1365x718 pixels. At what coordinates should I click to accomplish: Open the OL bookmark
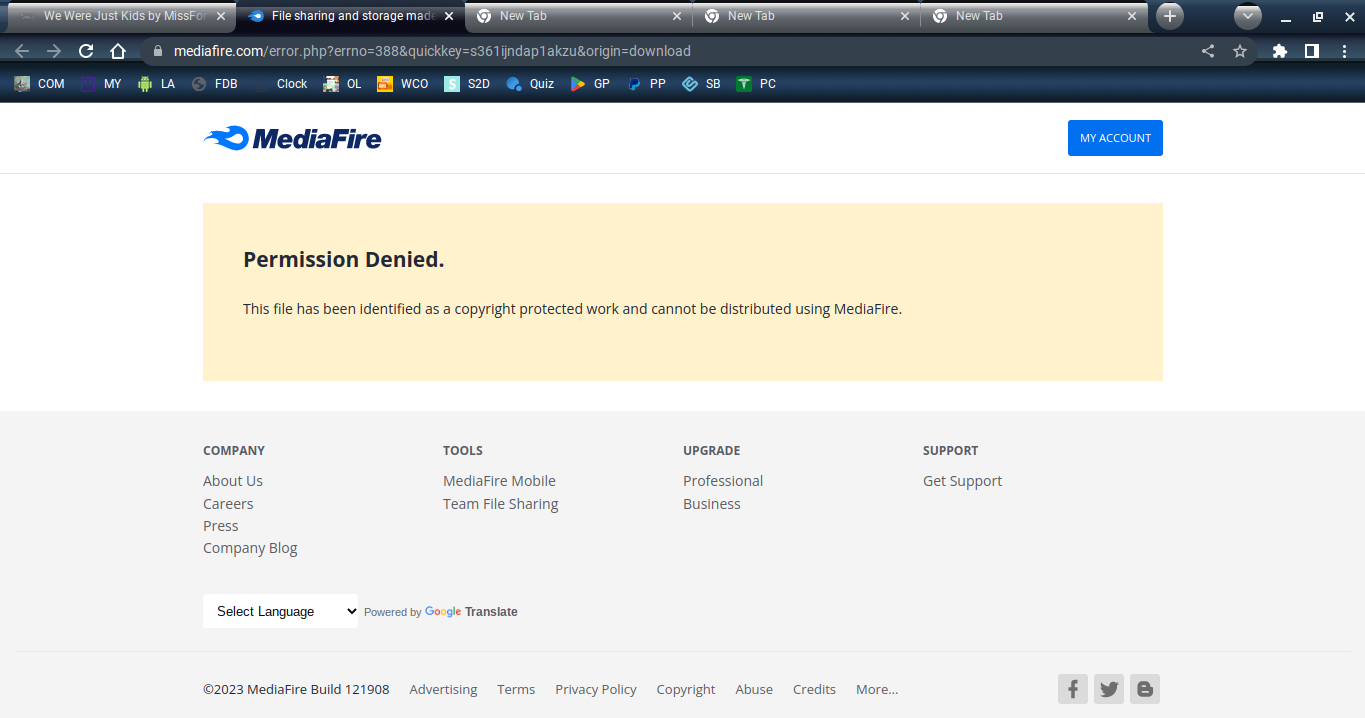click(x=343, y=84)
